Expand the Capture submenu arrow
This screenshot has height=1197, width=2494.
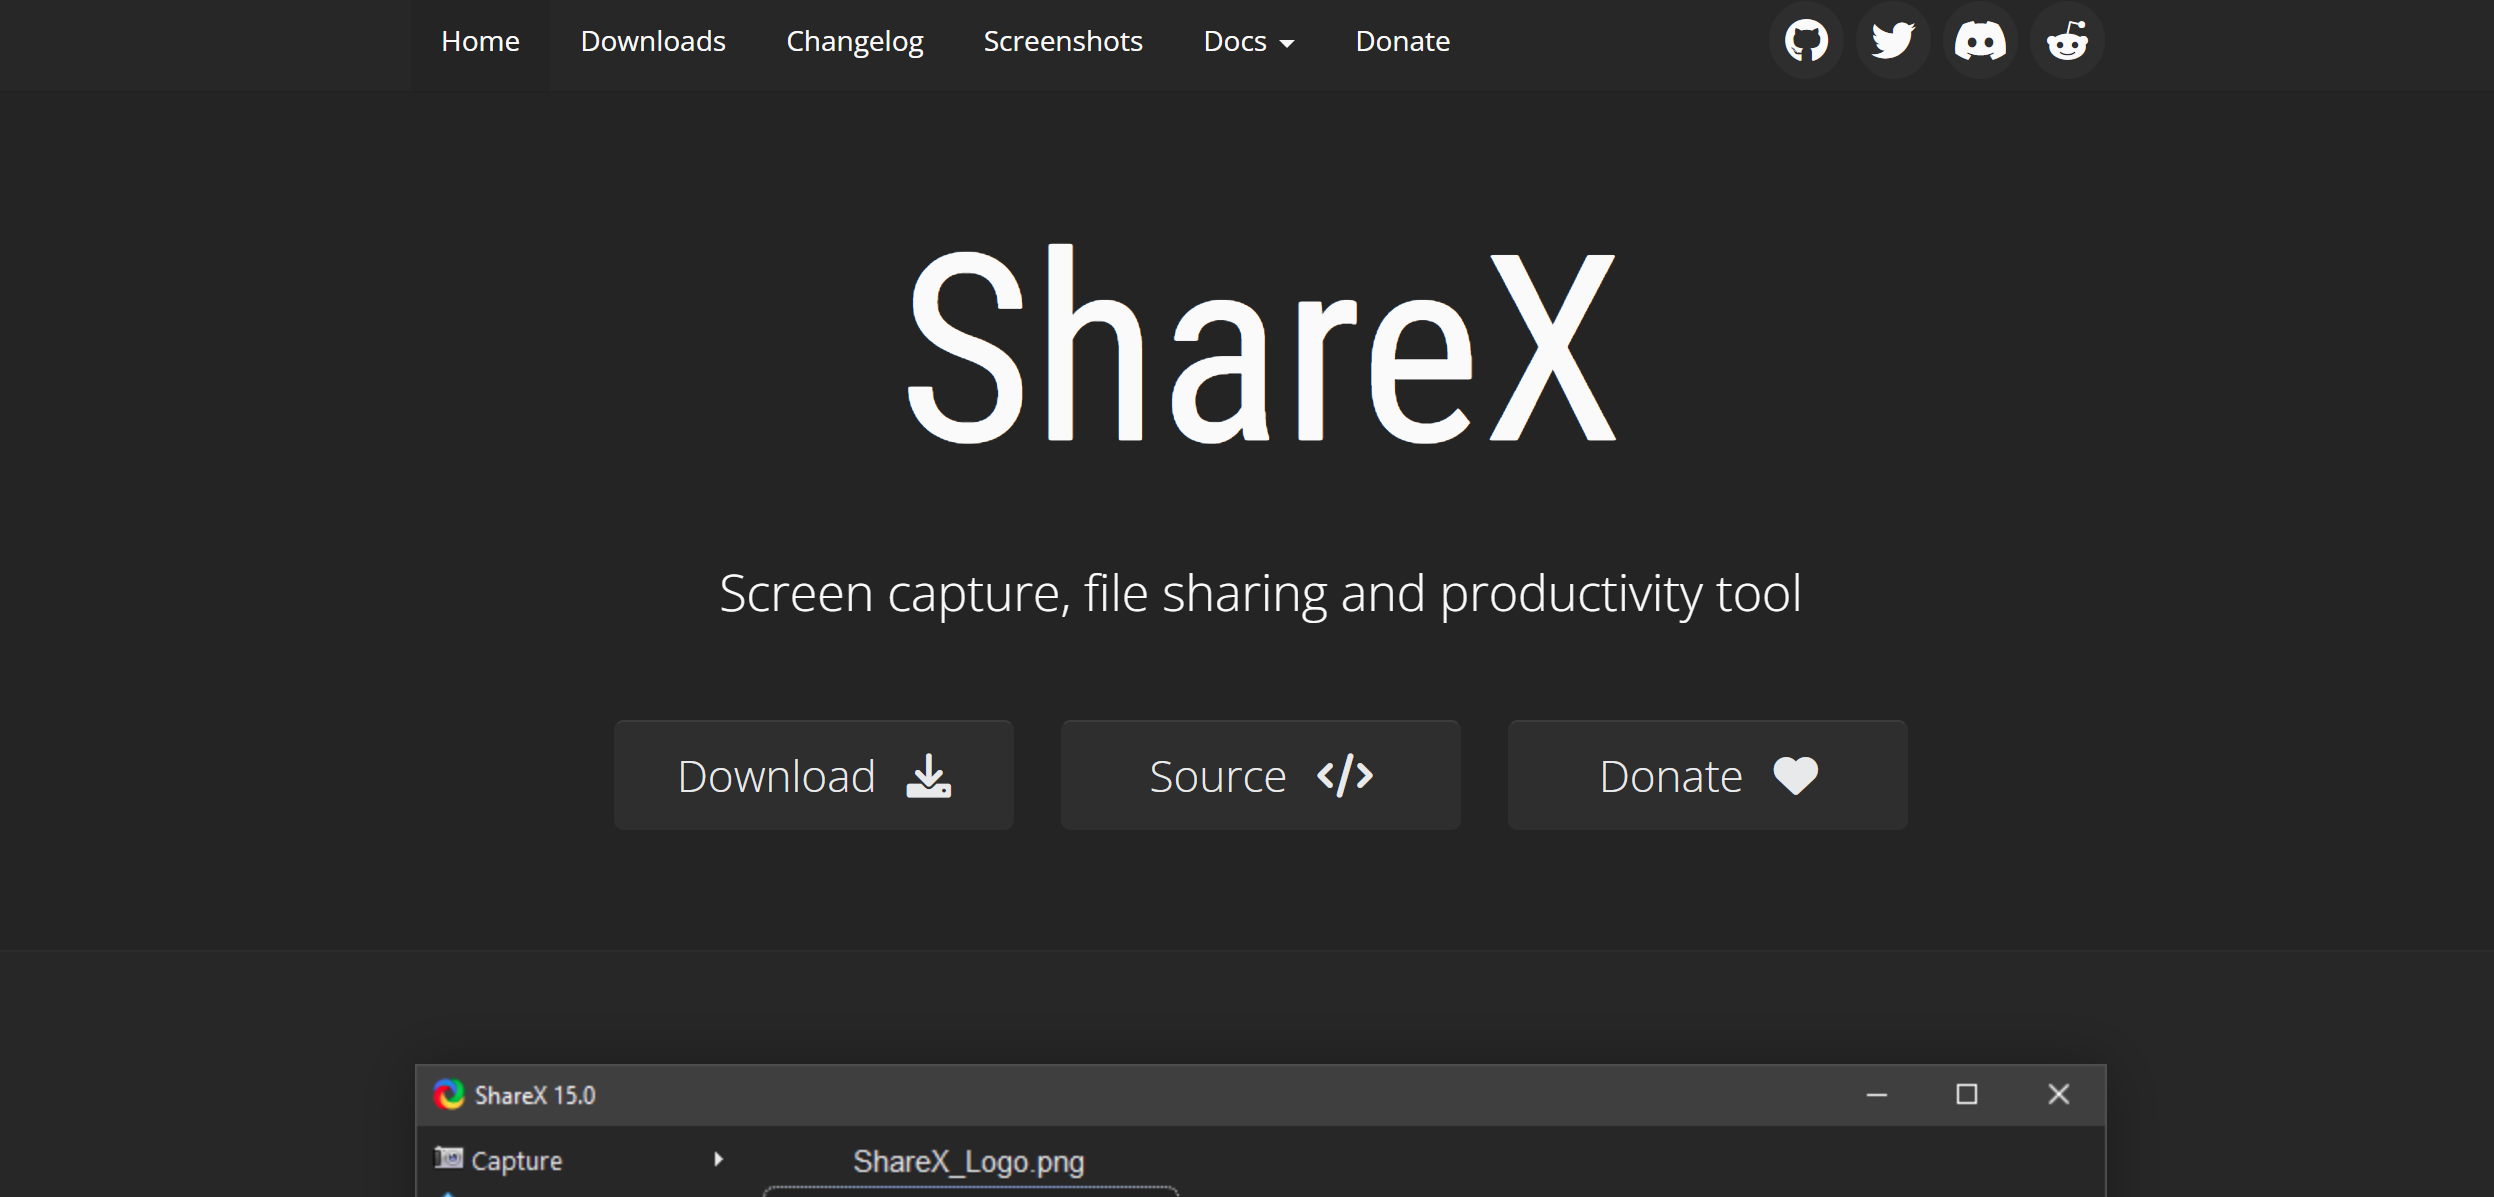tap(718, 1159)
